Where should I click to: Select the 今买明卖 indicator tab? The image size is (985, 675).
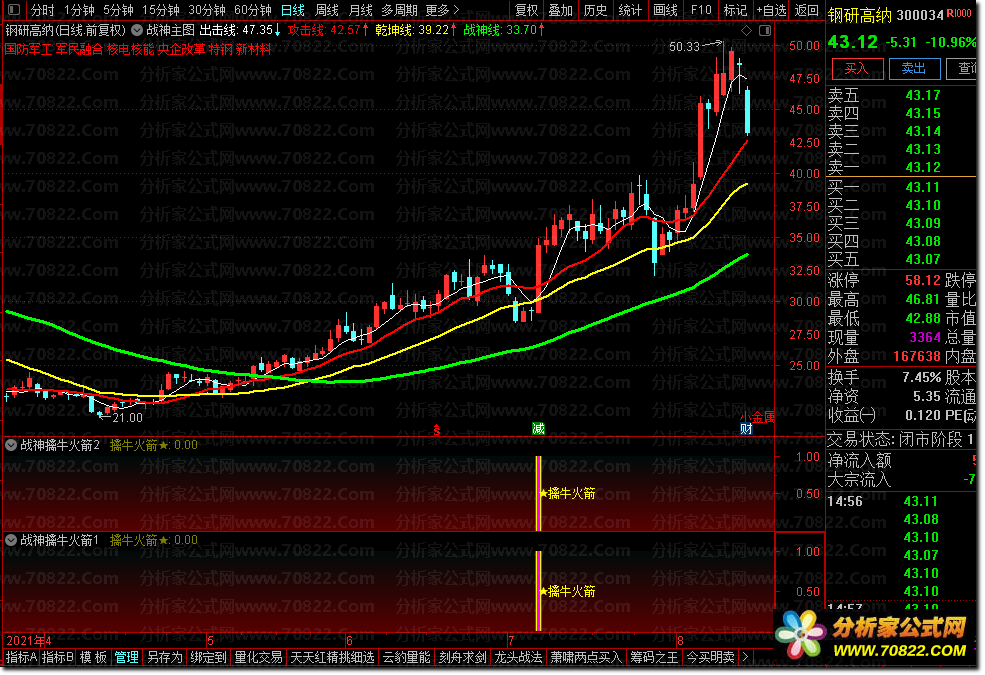click(710, 657)
